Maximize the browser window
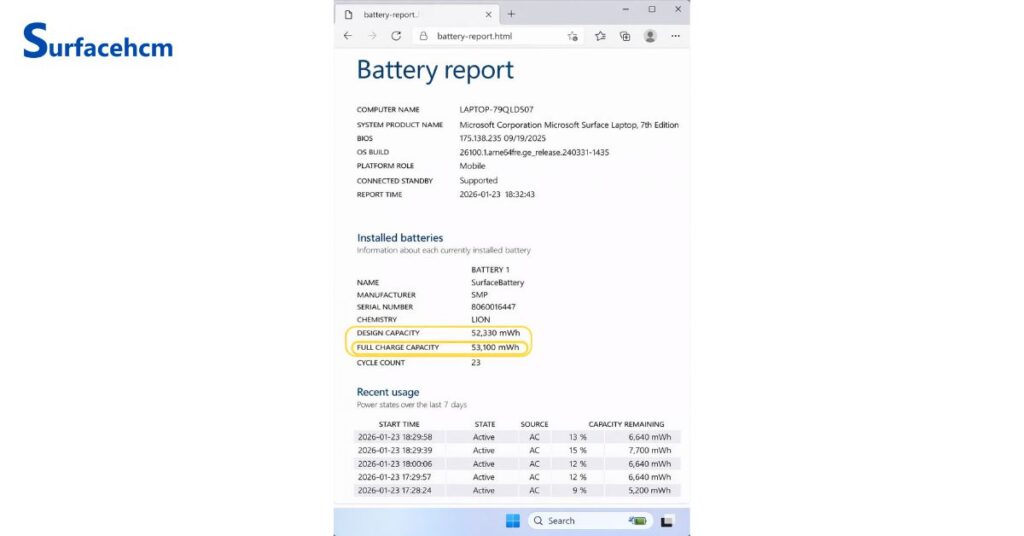The height and width of the screenshot is (536, 1024). tap(652, 9)
